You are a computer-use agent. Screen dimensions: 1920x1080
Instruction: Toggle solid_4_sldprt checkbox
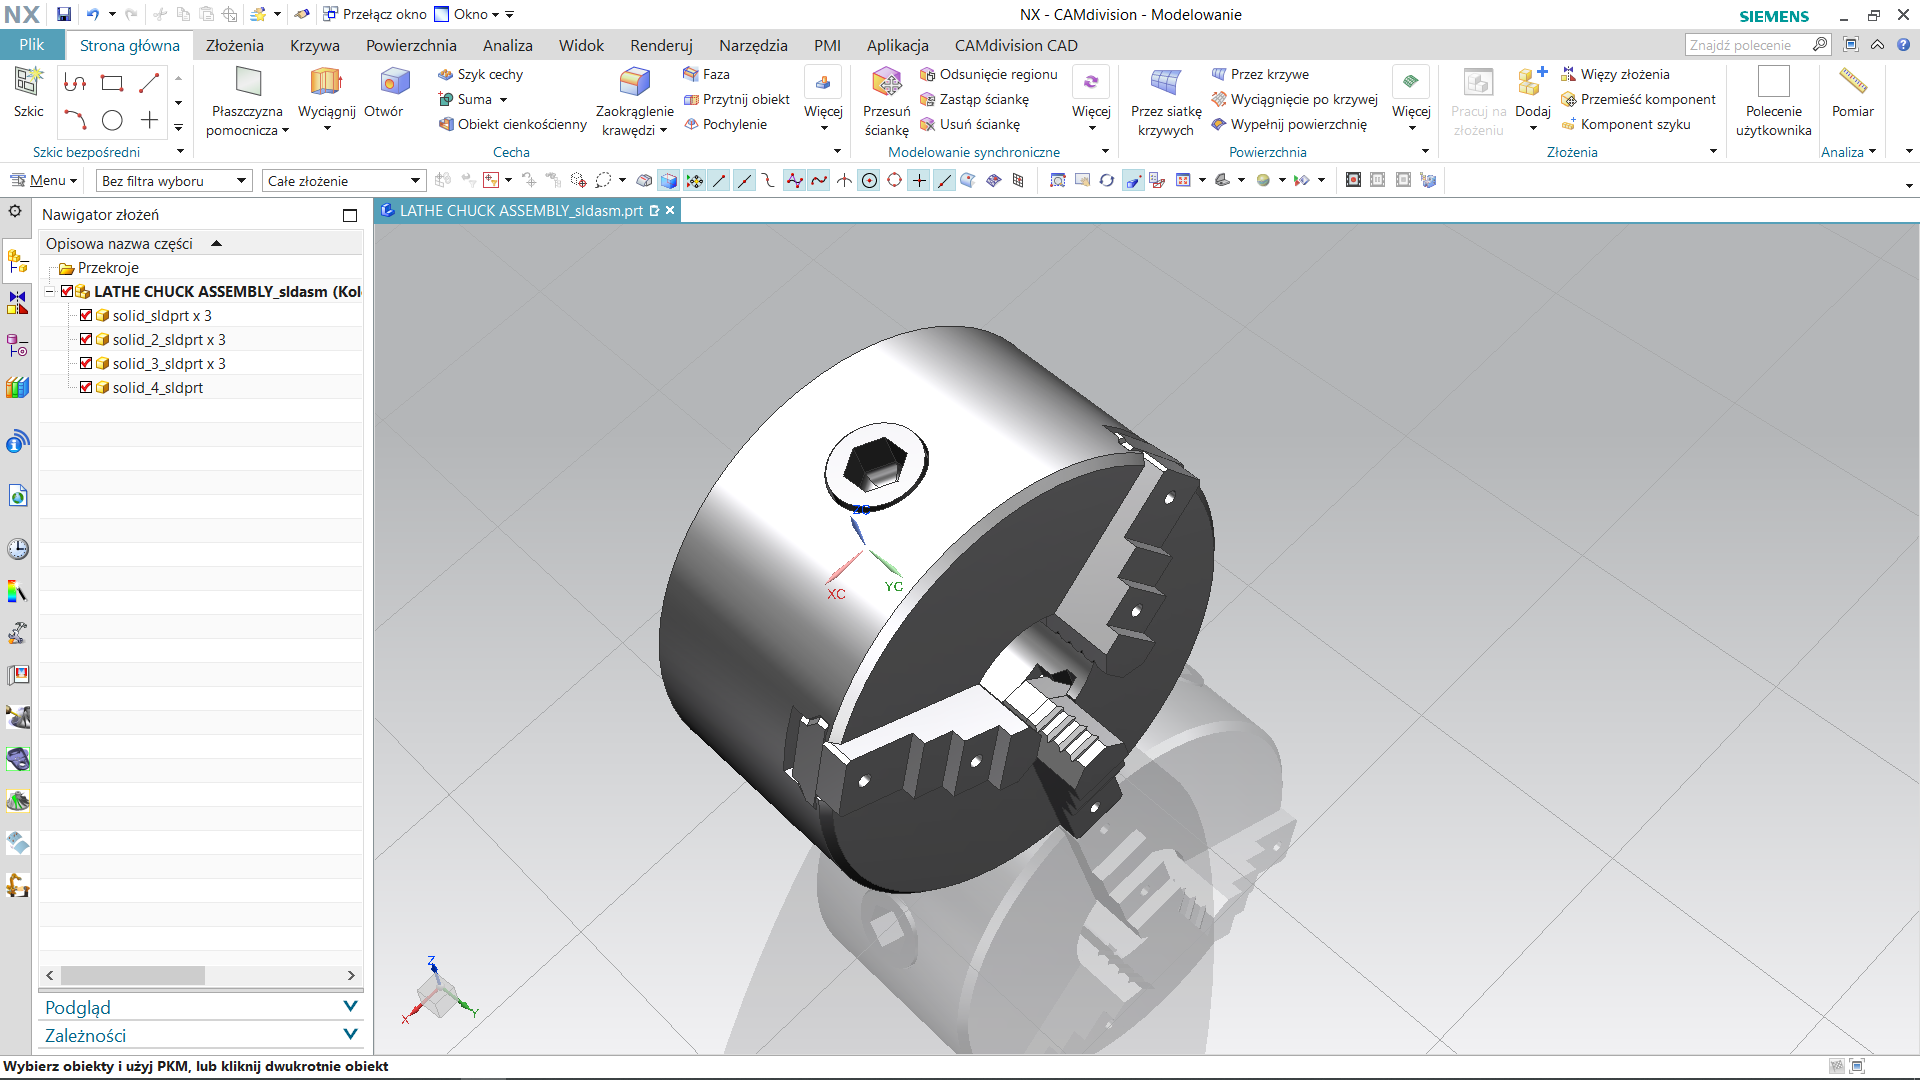(86, 387)
